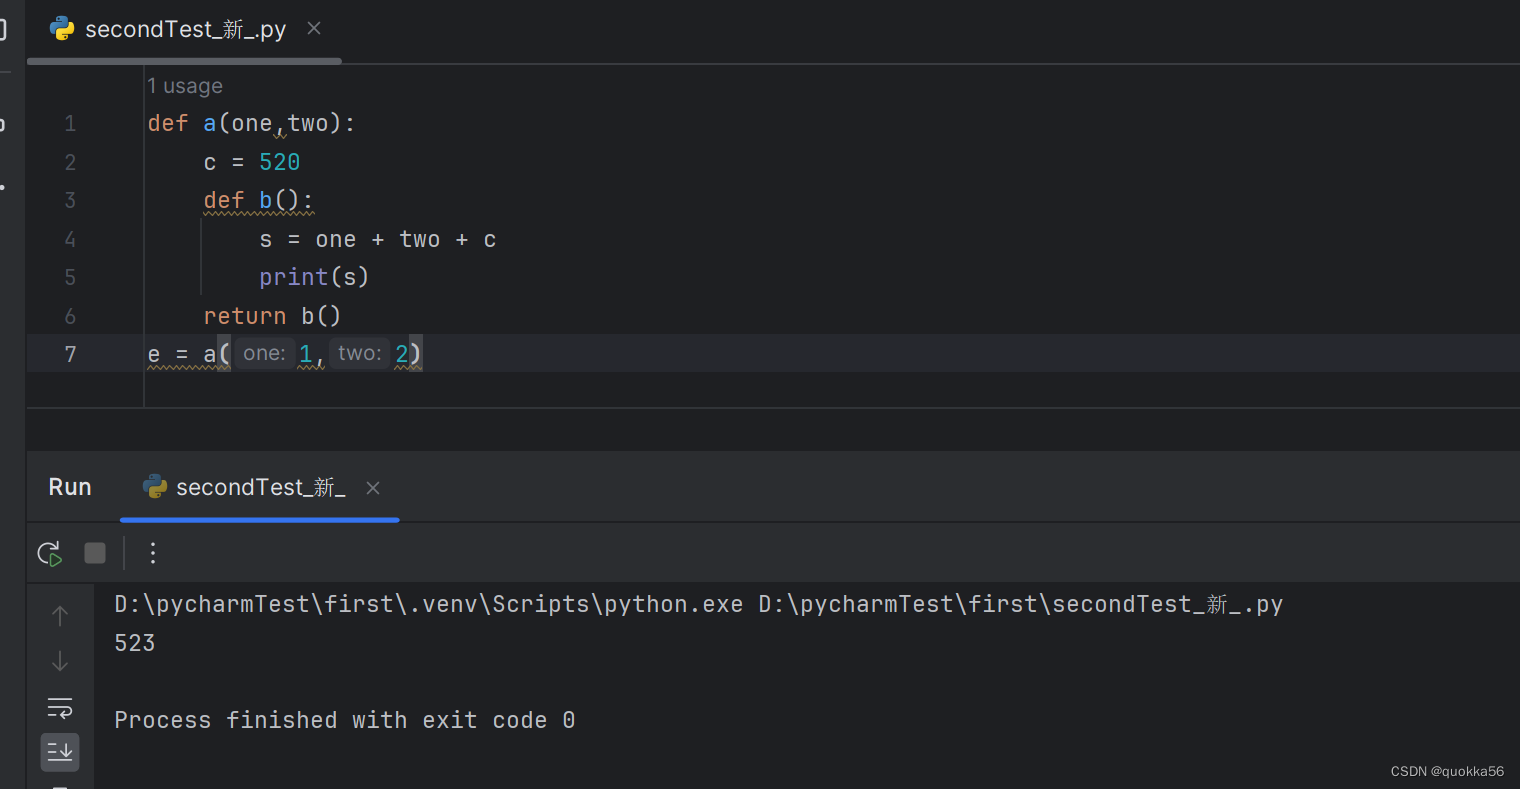Click 's = one + two + c' line

(378, 240)
